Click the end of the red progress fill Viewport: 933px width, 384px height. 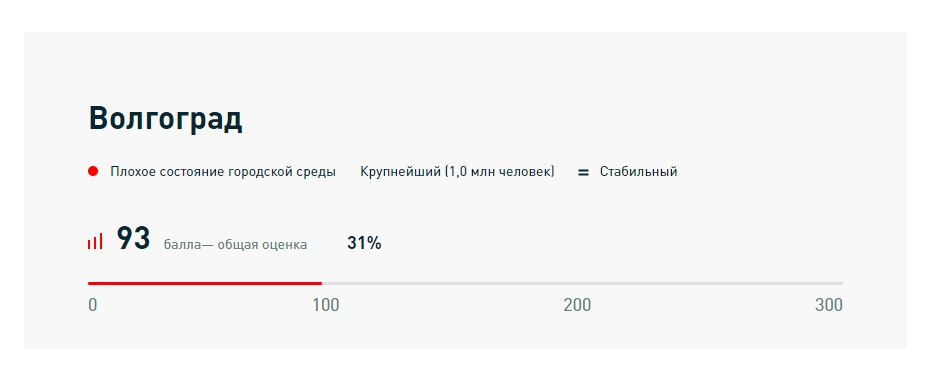(x=321, y=283)
